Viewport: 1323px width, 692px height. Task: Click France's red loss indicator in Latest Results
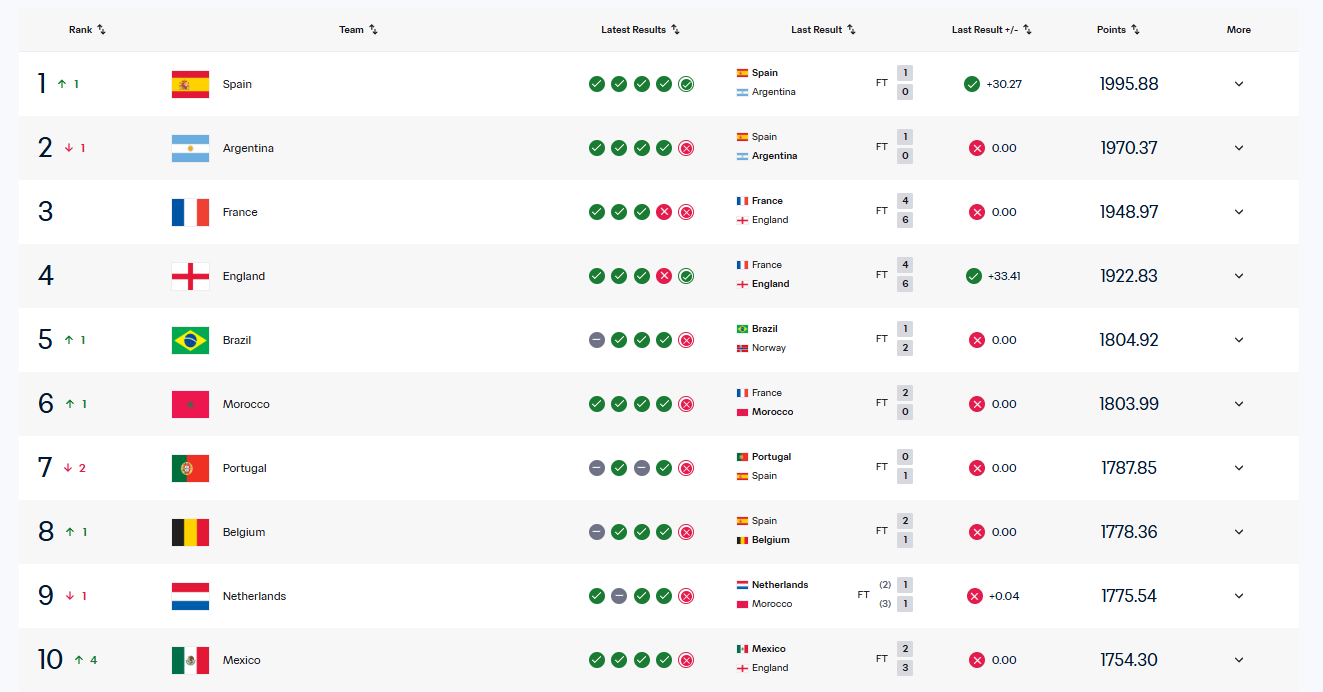click(x=664, y=212)
